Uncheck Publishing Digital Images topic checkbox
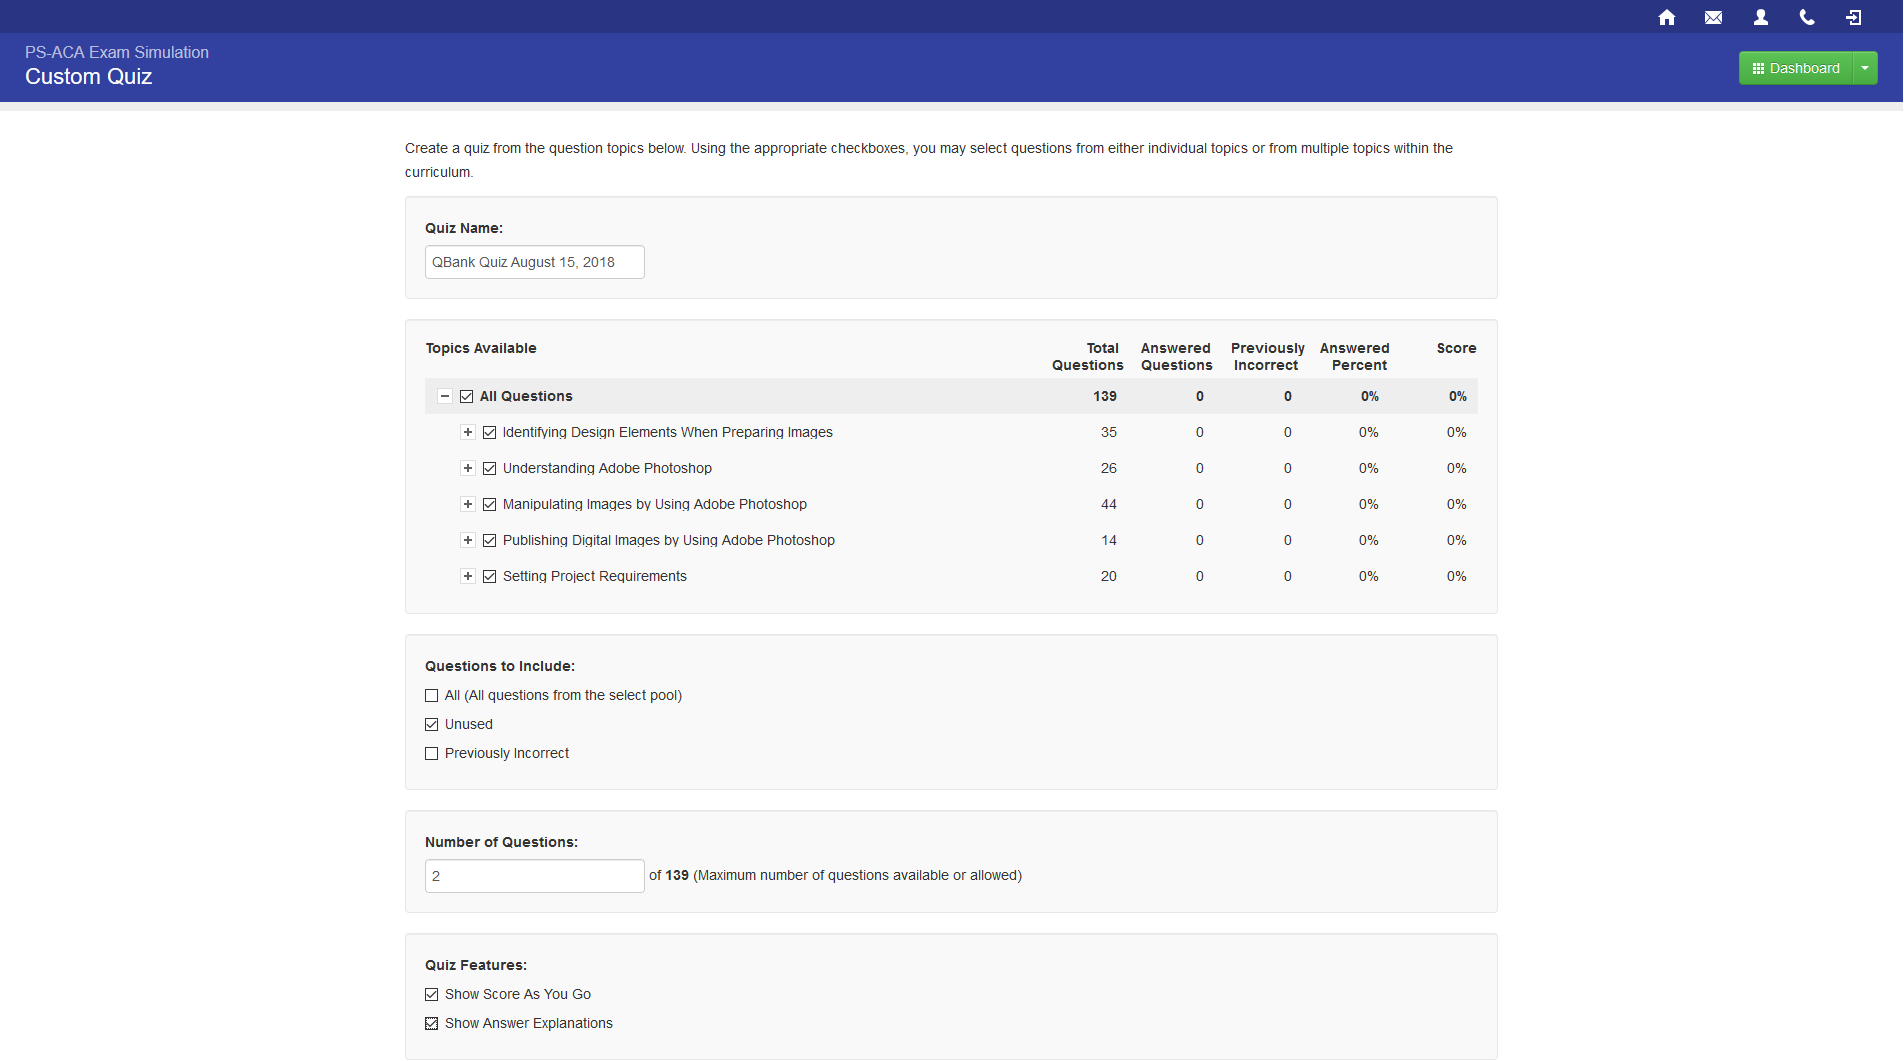The height and width of the screenshot is (1061, 1904). pyautogui.click(x=489, y=540)
